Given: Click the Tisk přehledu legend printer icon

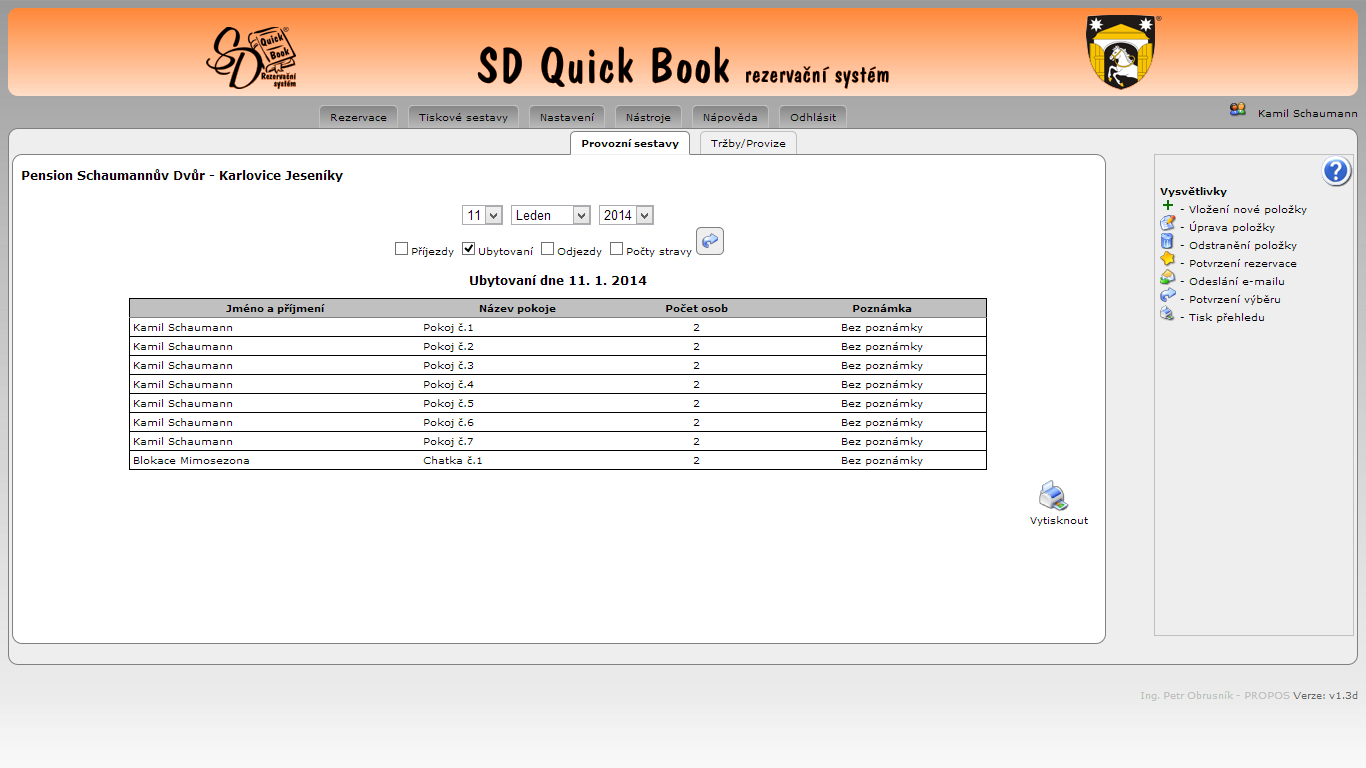Looking at the screenshot, I should pyautogui.click(x=1167, y=314).
